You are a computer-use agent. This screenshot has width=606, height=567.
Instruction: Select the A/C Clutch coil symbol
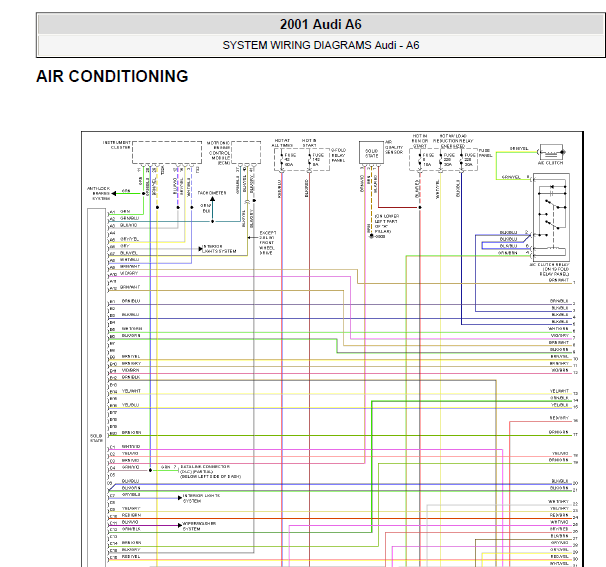coord(552,152)
